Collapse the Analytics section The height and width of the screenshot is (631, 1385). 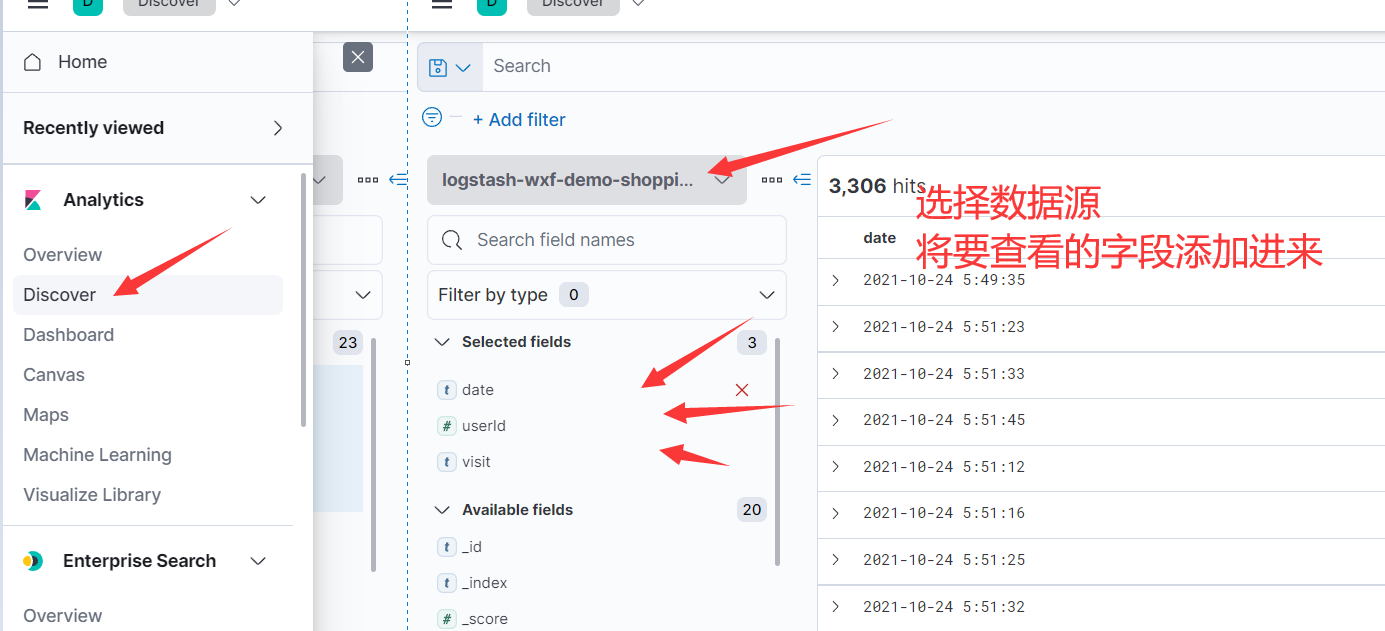tap(258, 200)
